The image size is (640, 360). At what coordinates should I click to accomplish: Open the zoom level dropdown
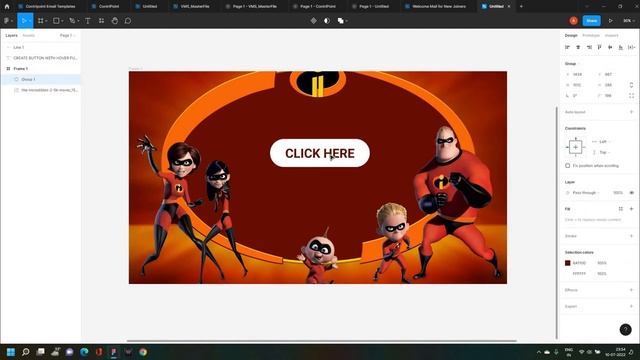628,21
